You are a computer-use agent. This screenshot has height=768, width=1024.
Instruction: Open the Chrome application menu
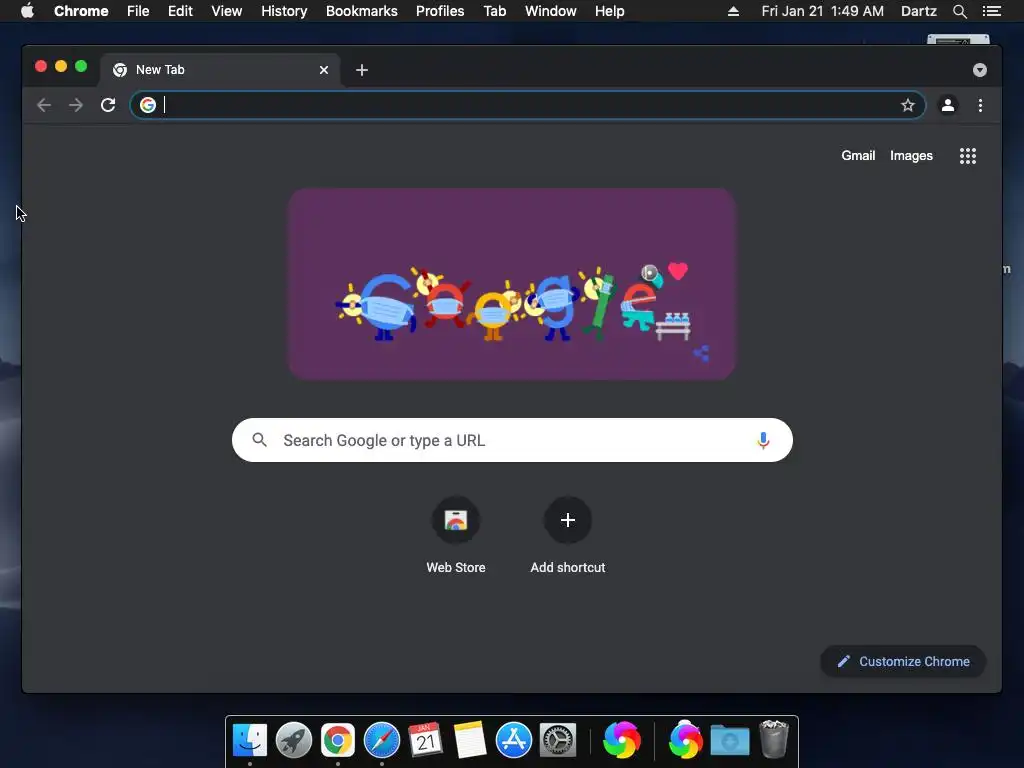81,11
